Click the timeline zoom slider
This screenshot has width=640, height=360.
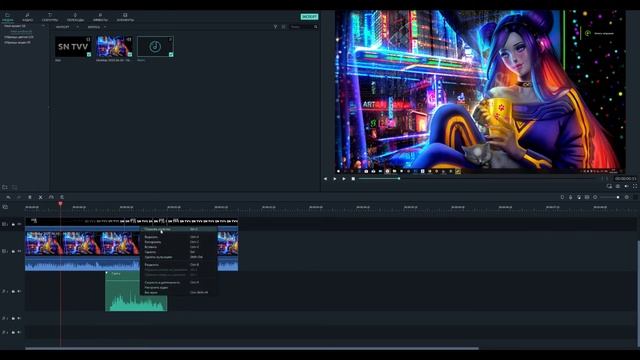(x=610, y=197)
